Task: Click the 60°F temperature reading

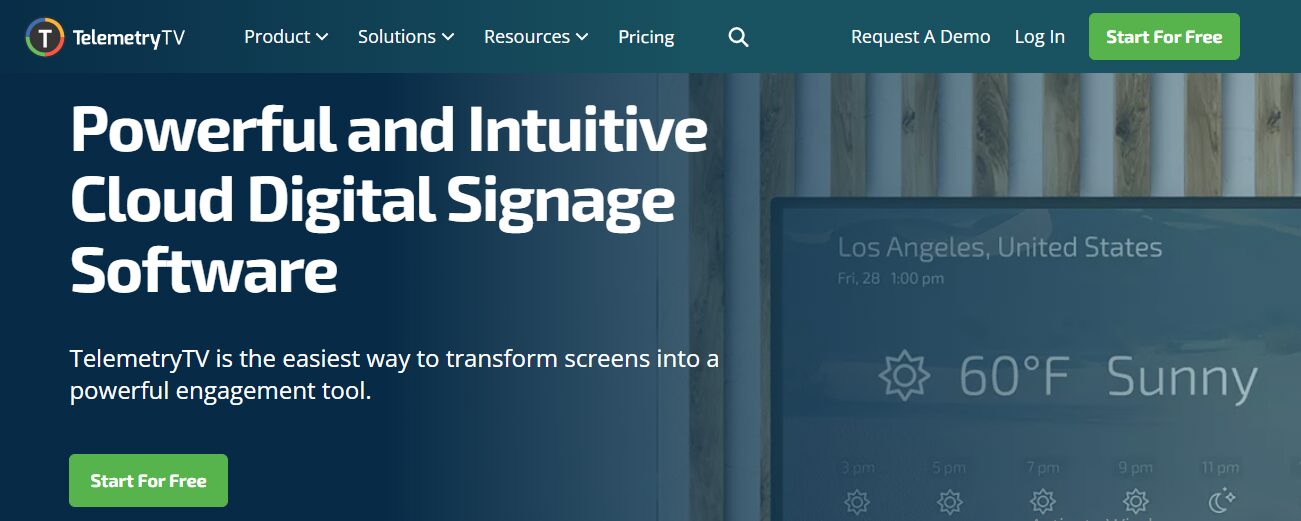Action: [1014, 377]
